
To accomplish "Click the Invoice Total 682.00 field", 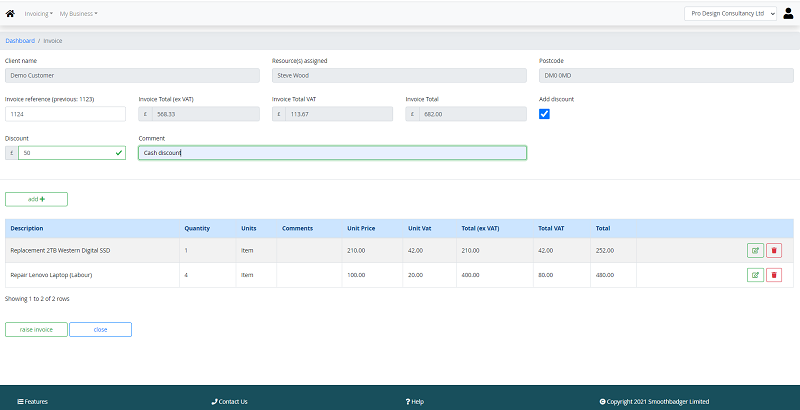I will coord(472,114).
